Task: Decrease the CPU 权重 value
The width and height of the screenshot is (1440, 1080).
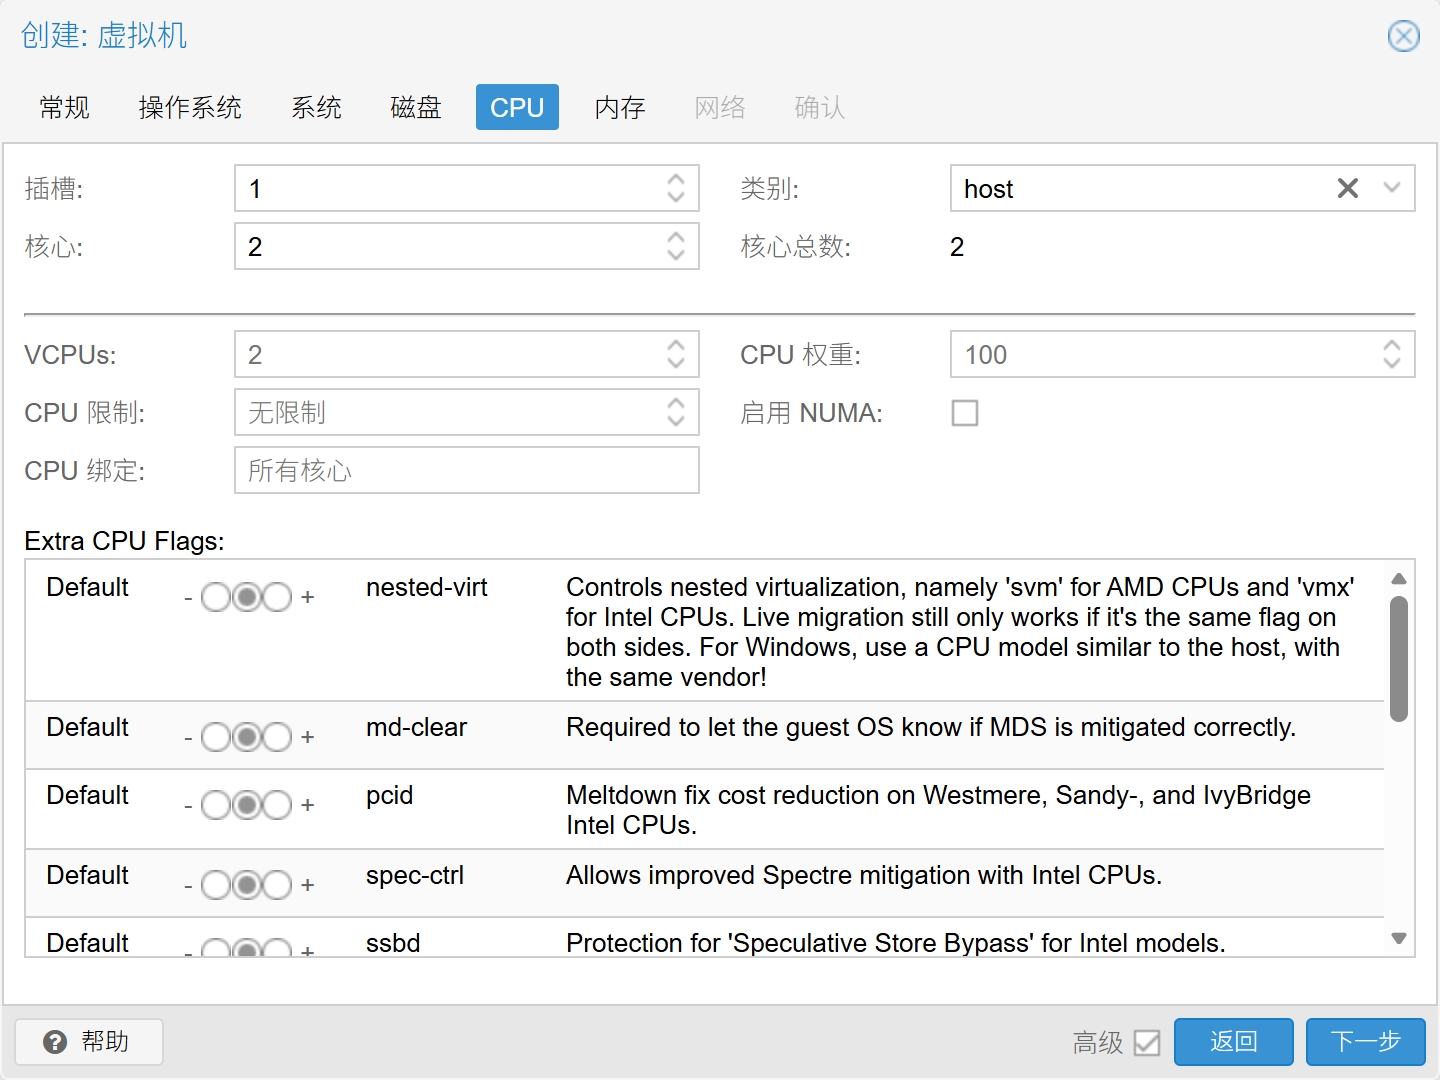Action: coord(1391,364)
